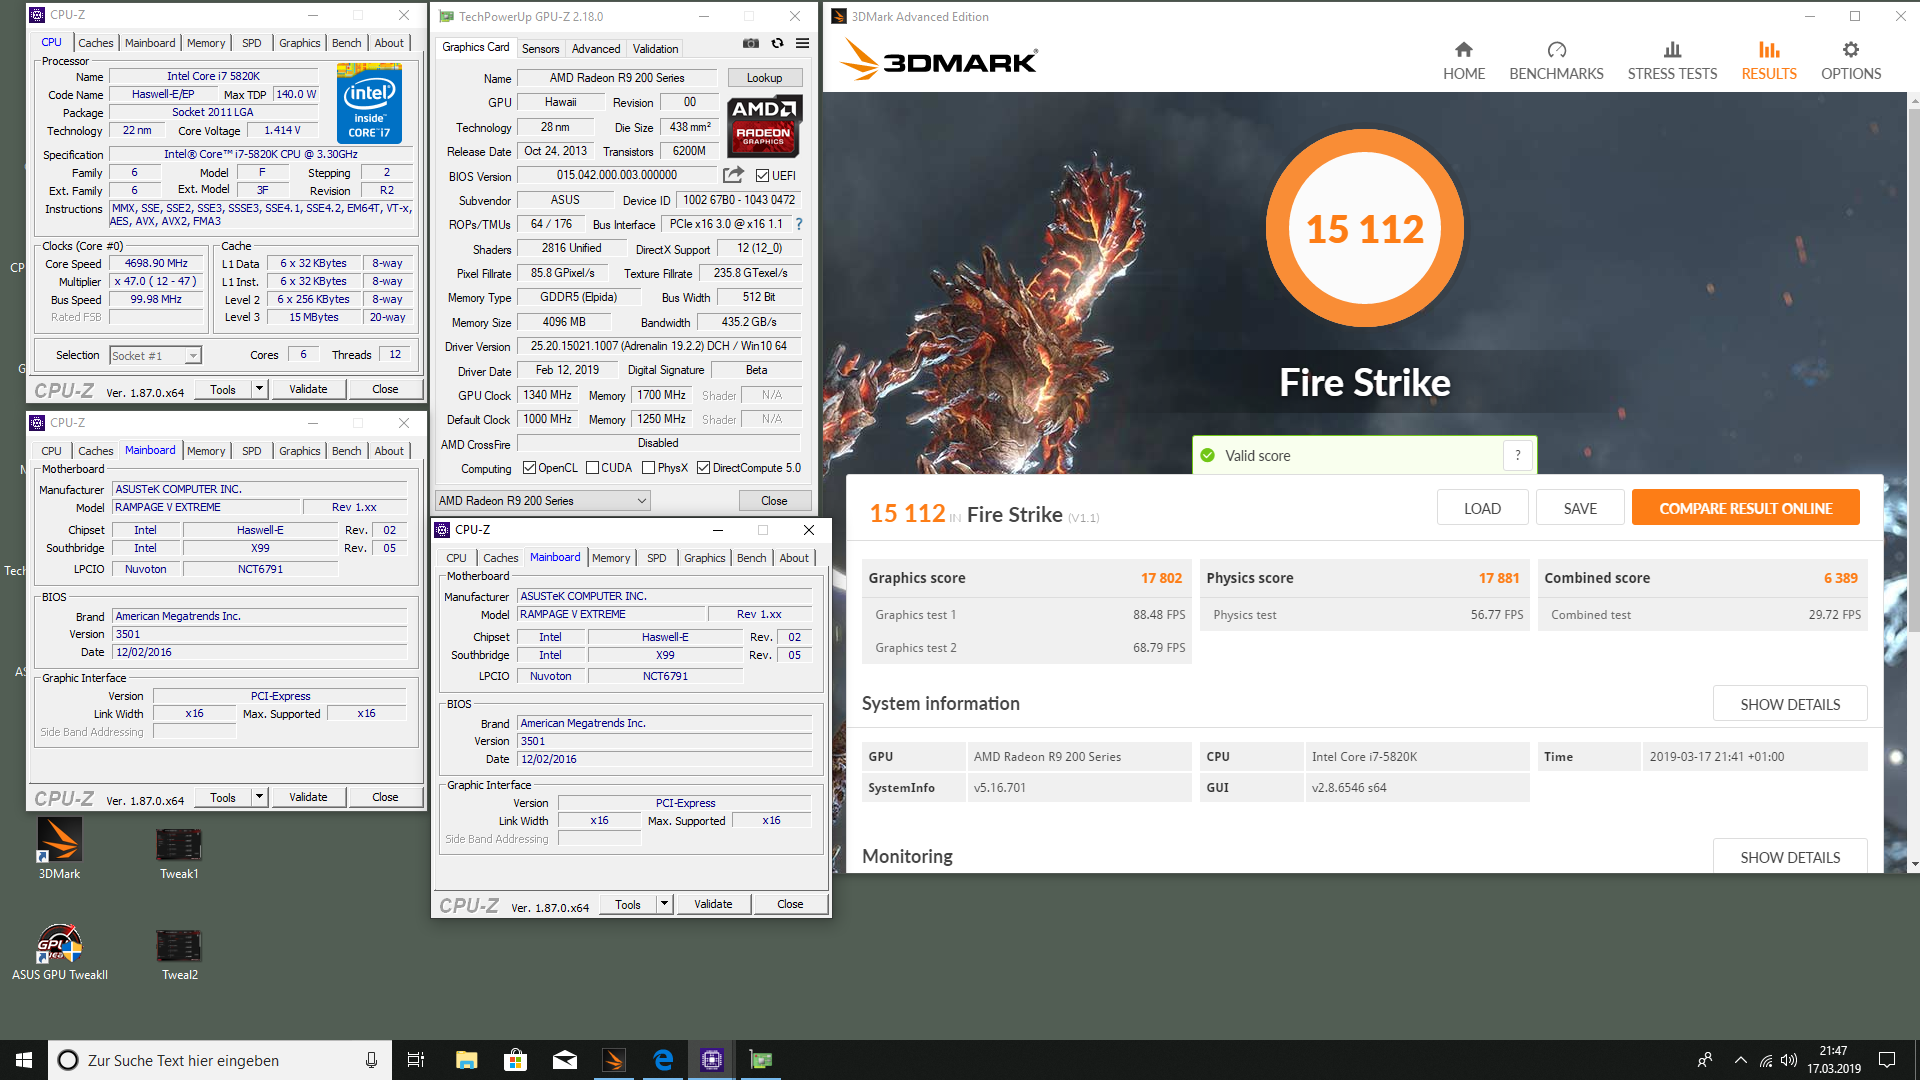The height and width of the screenshot is (1080, 1920).
Task: Switch to Caches tab in top CPU-Z
Action: [96, 43]
